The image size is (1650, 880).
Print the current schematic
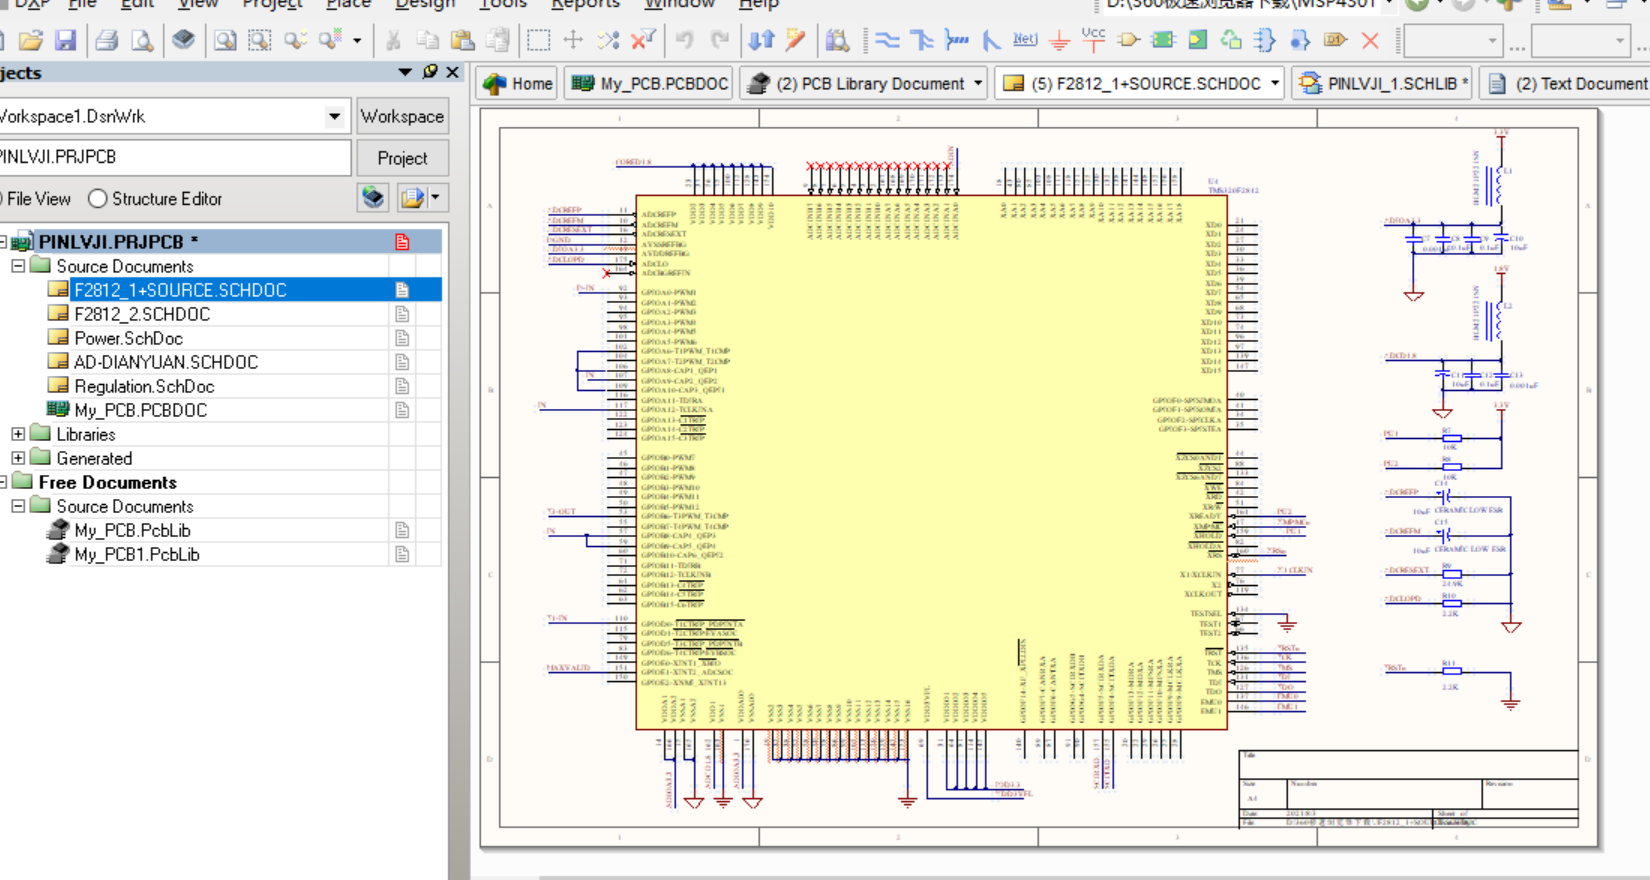coord(107,41)
